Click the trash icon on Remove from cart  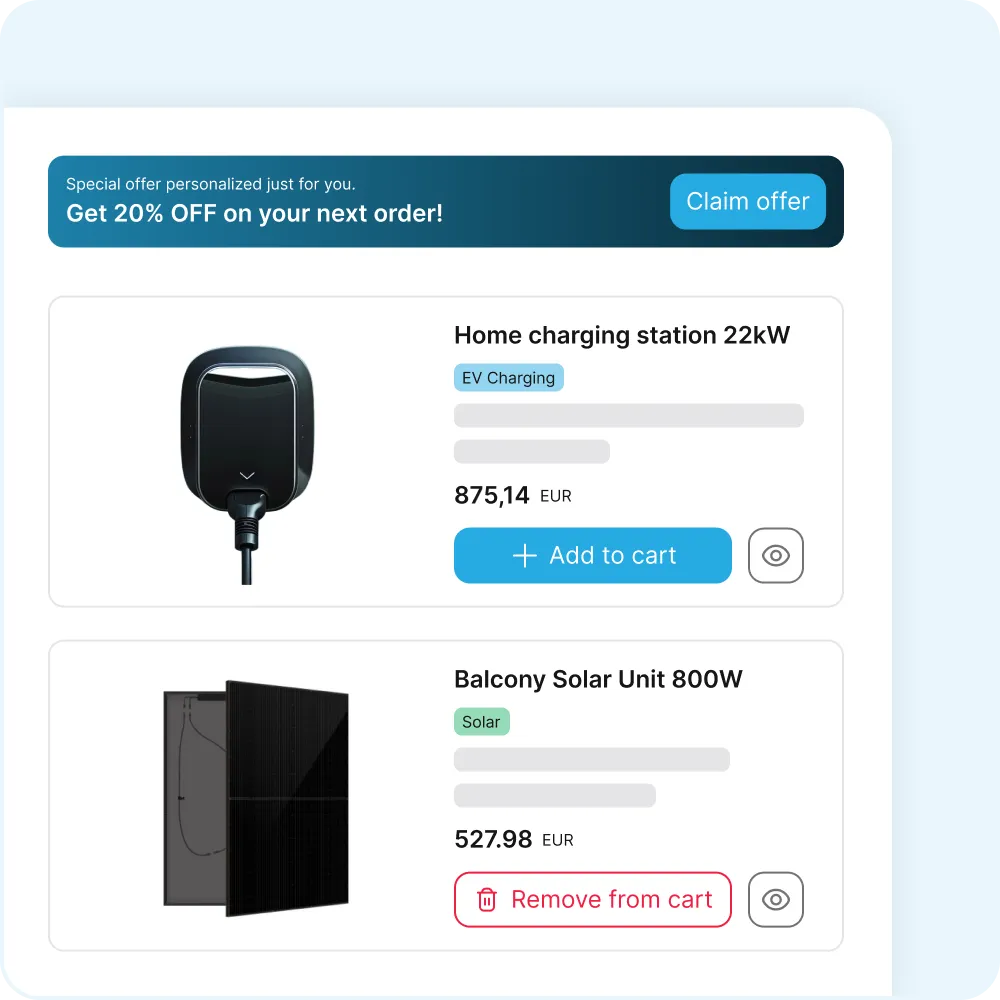pyautogui.click(x=487, y=900)
